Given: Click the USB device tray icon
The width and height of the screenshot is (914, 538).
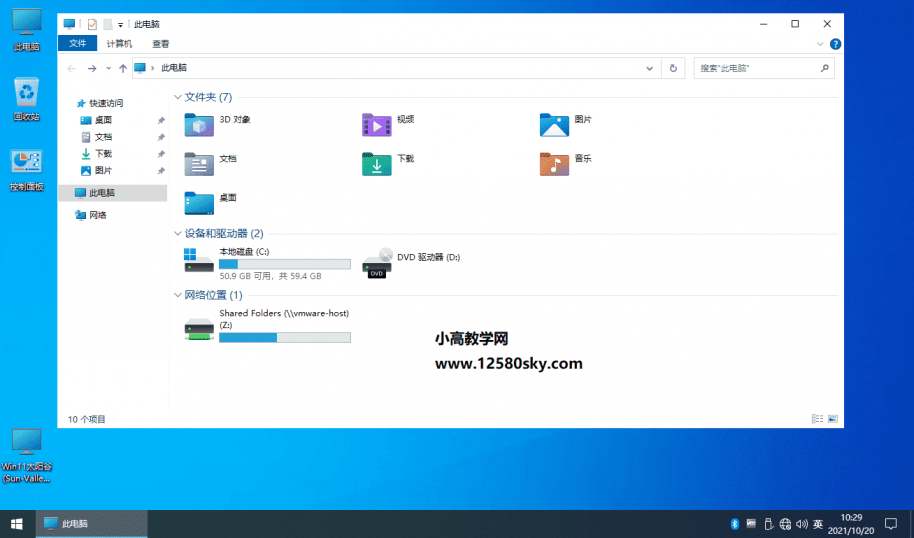Looking at the screenshot, I should [x=768, y=524].
